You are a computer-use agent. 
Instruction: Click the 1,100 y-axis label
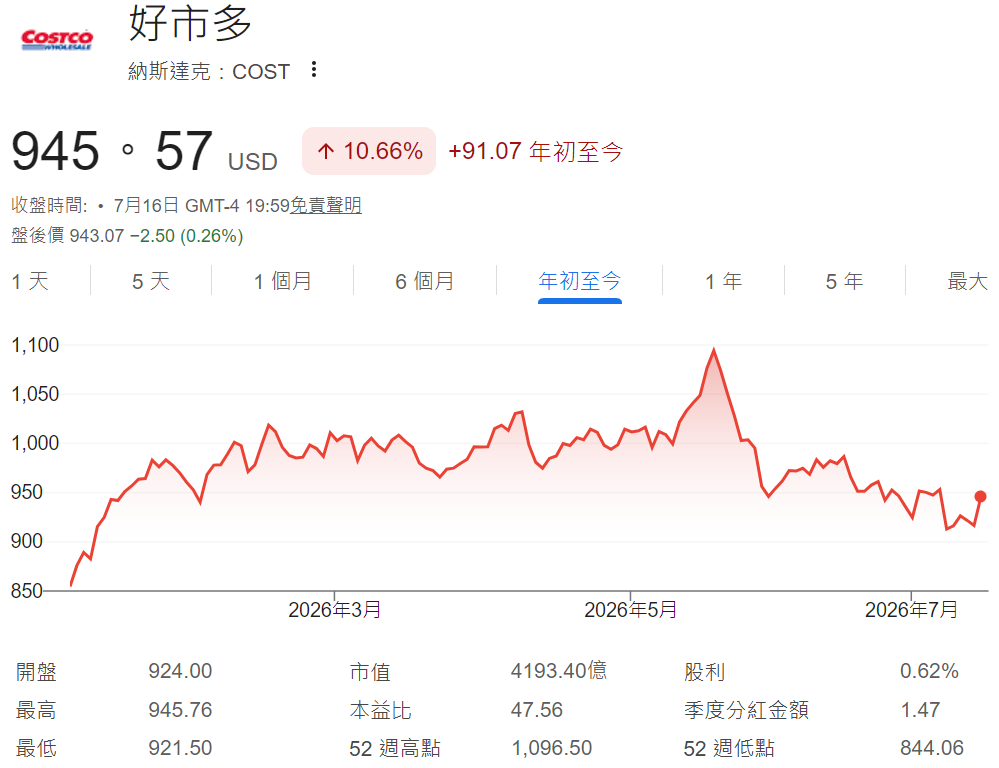click(35, 345)
